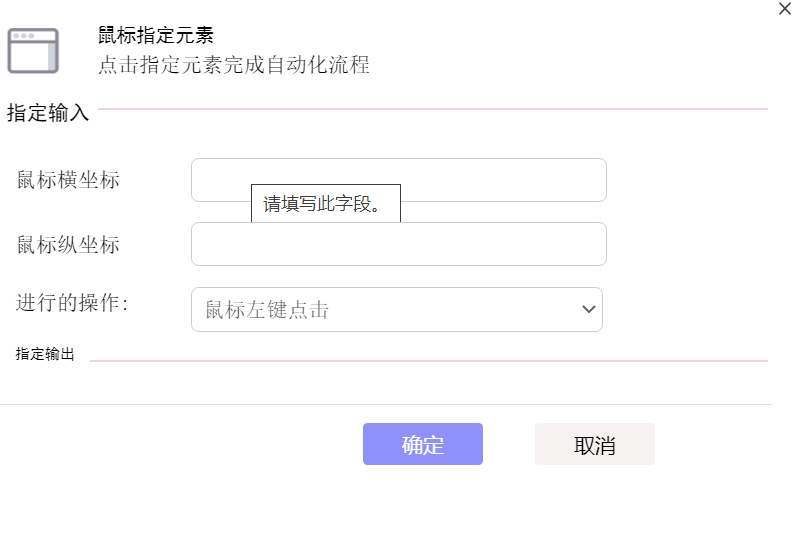Click the 点击指定元素完成自动化流程 subtitle

pos(234,65)
